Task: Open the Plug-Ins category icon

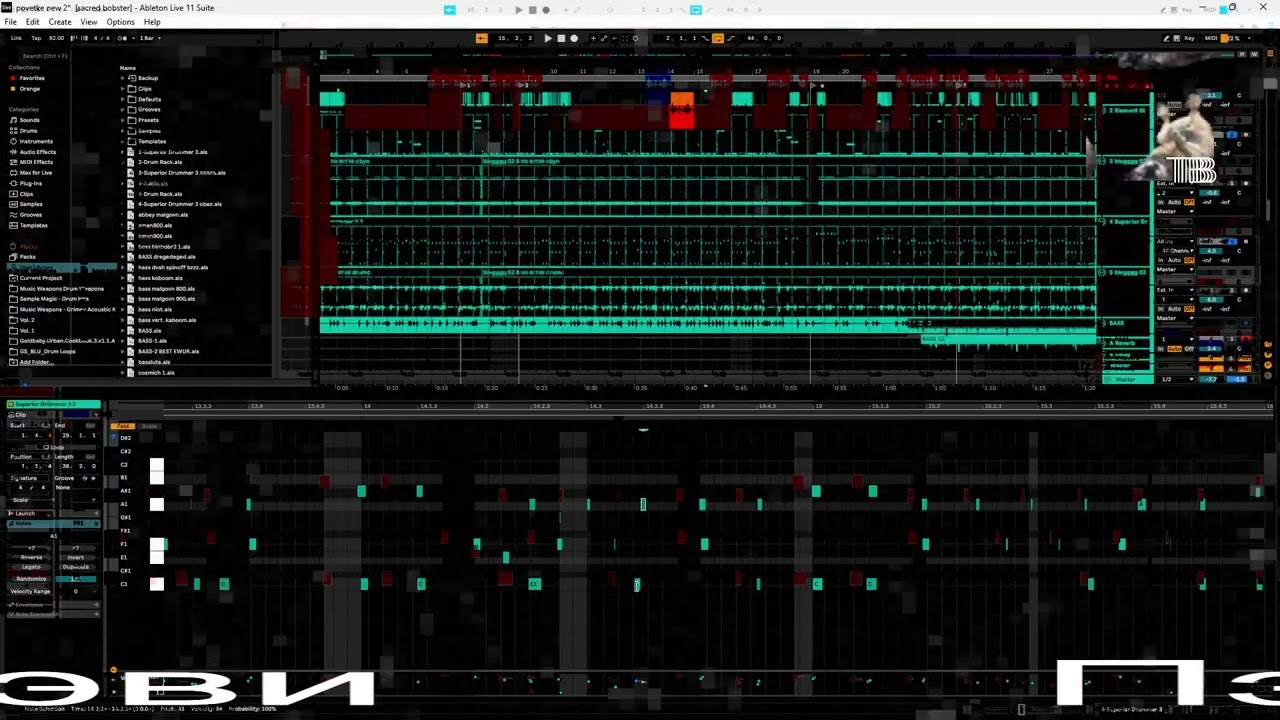Action: pos(13,183)
